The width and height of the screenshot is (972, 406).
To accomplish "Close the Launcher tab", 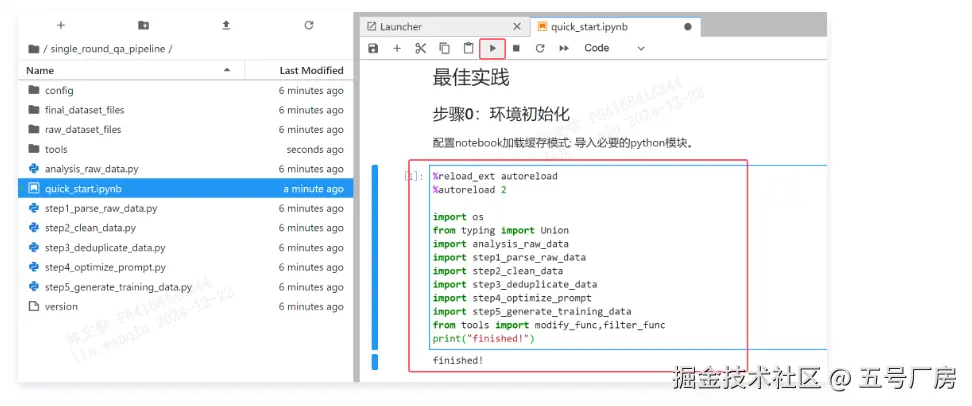I will tap(517, 27).
